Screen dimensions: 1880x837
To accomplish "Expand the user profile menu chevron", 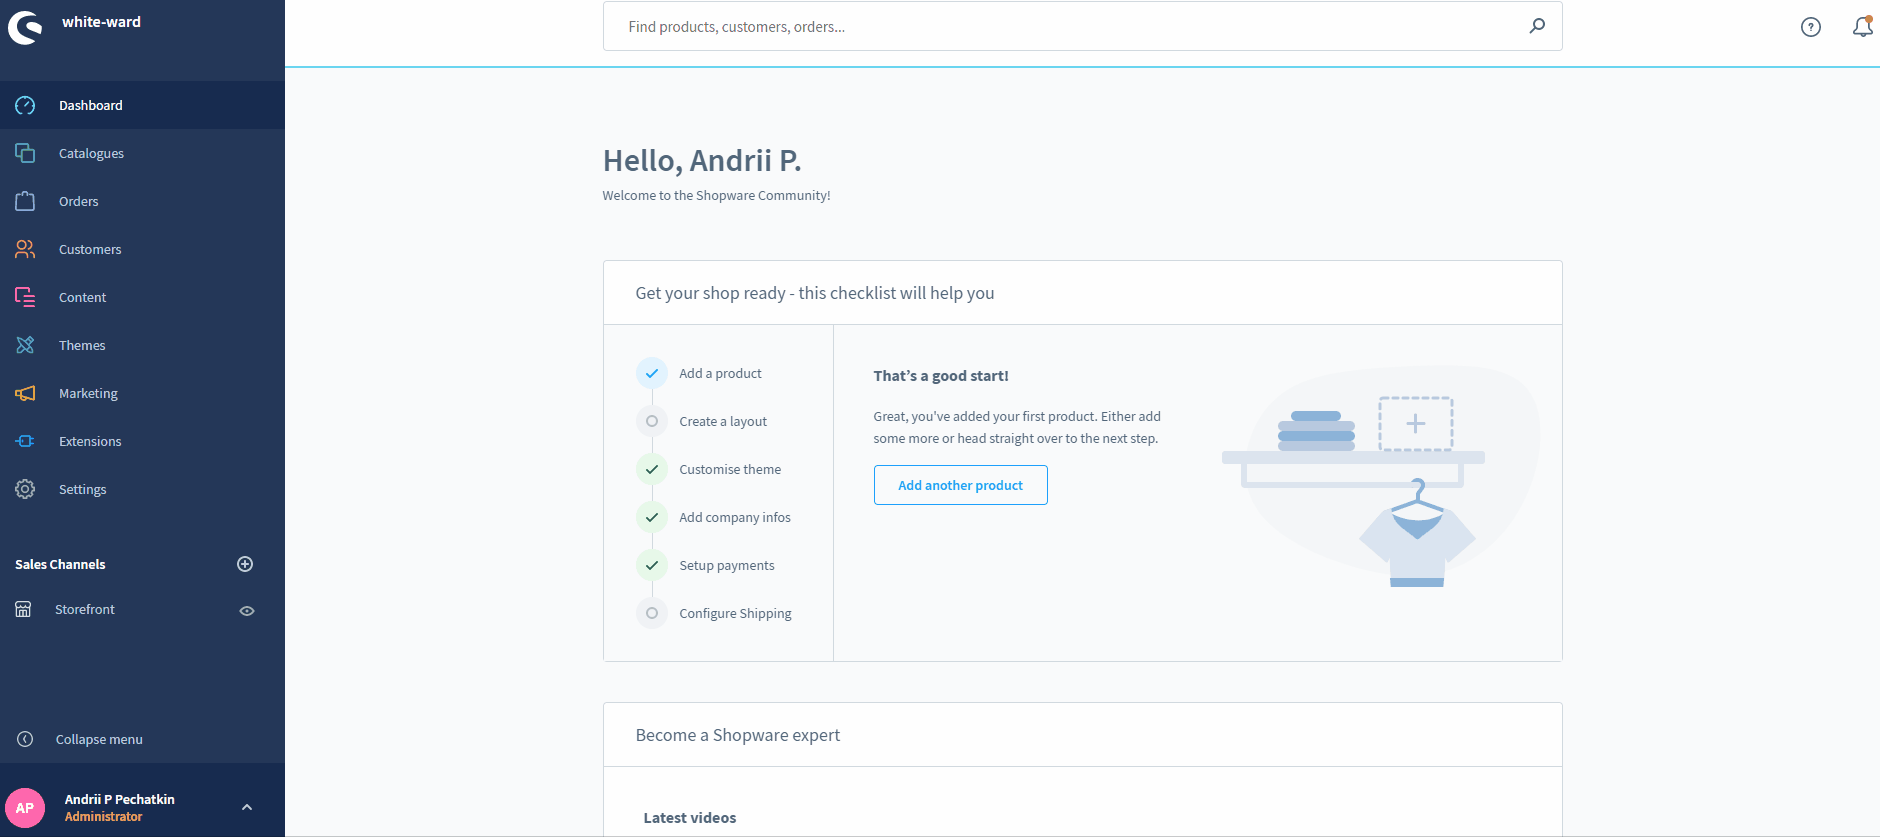I will click(247, 807).
